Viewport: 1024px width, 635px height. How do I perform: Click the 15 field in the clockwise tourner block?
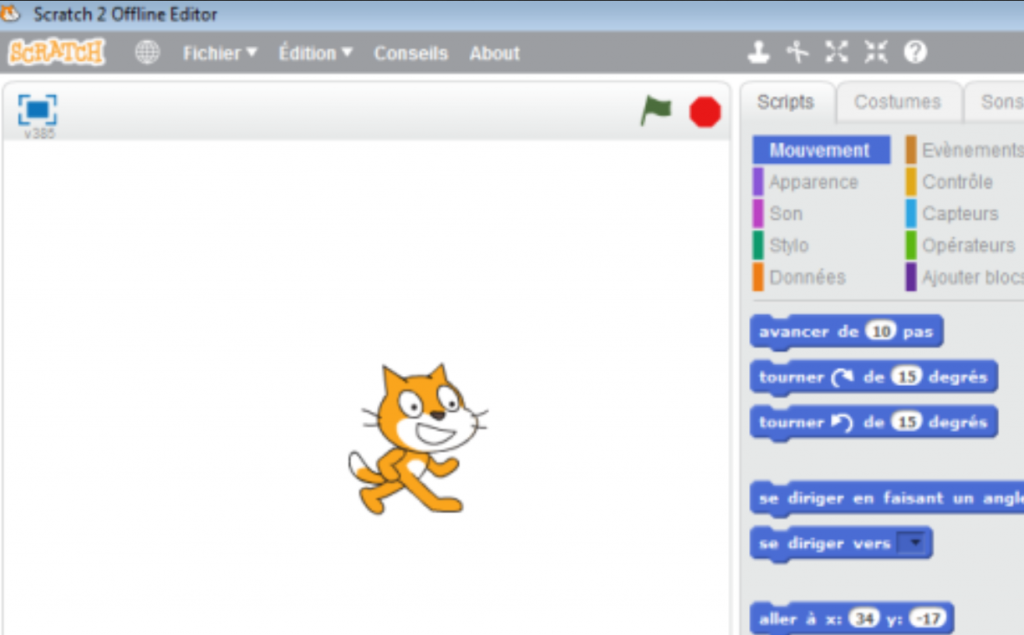click(x=906, y=377)
